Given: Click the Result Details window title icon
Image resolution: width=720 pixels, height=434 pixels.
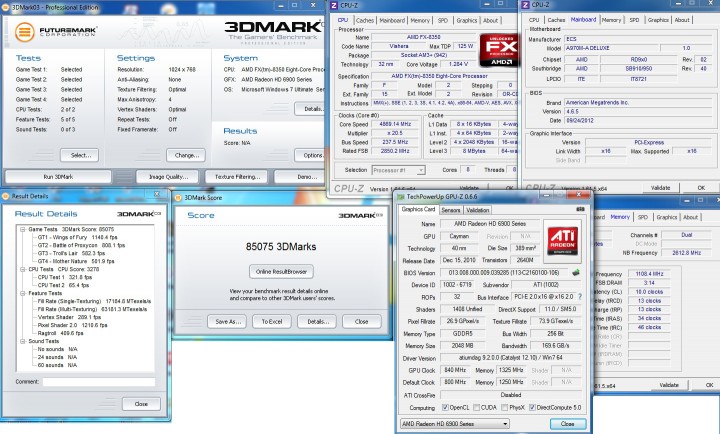Looking at the screenshot, I should 6,196.
